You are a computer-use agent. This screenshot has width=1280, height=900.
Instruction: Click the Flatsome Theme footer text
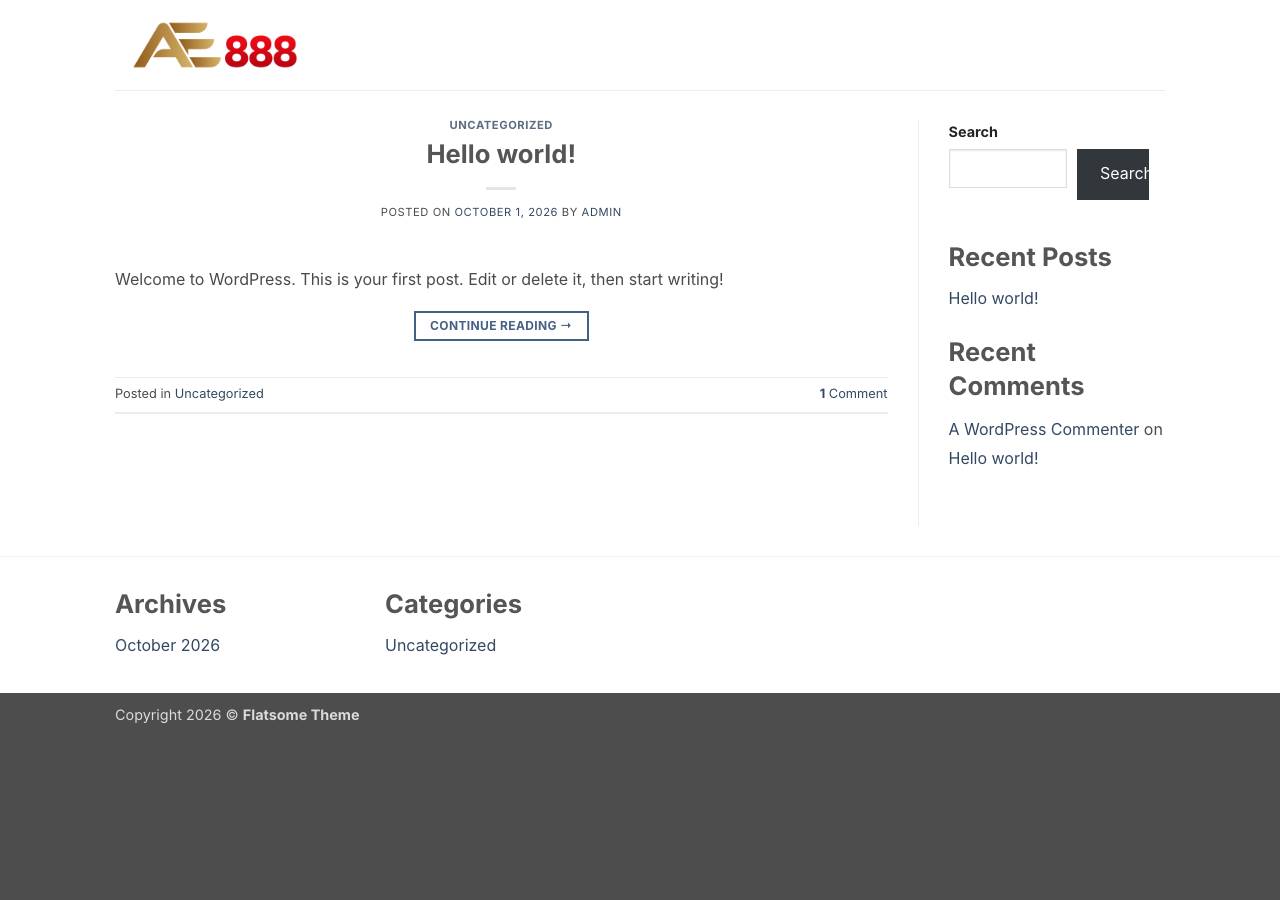click(300, 715)
